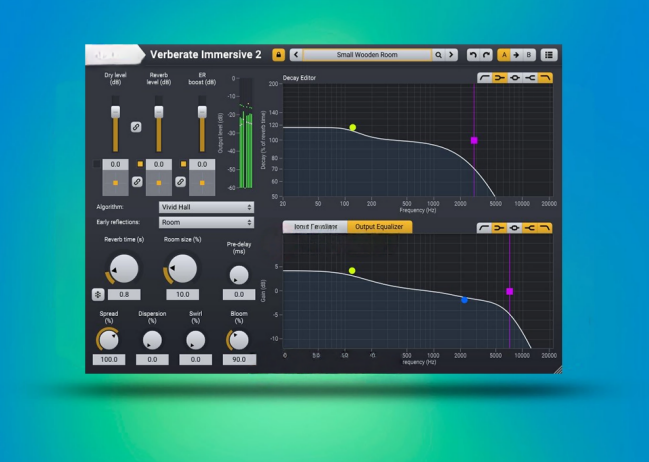649x462 pixels.
Task: Click the Bloom knob
Action: (239, 340)
